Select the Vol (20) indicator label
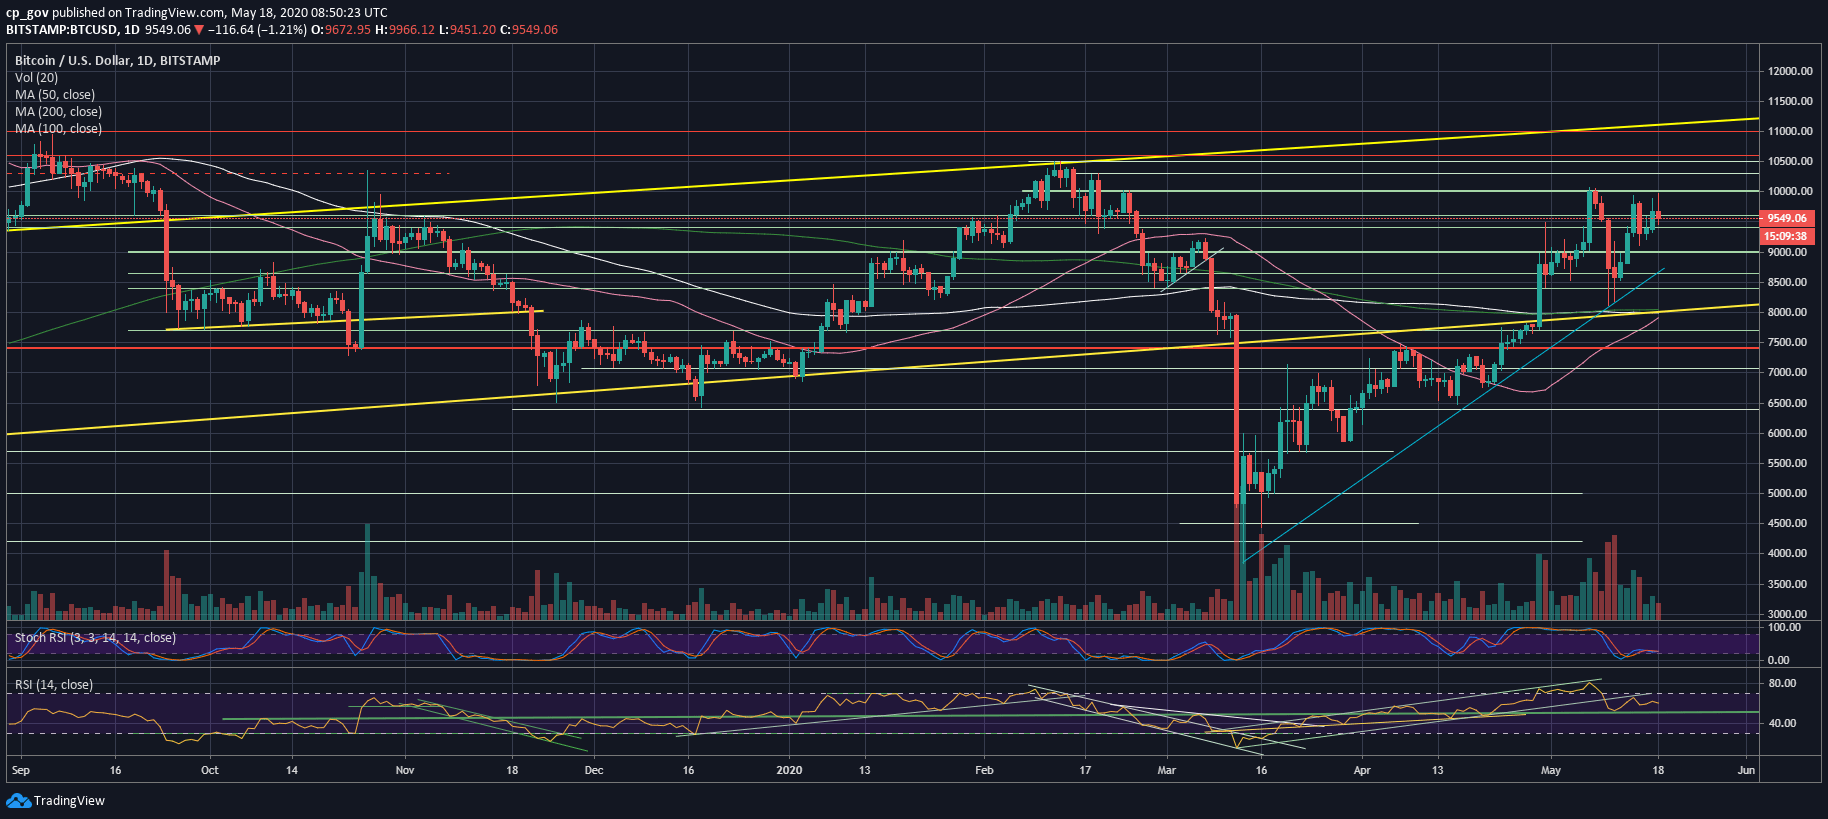Screen dimensions: 1828x819 pos(36,77)
